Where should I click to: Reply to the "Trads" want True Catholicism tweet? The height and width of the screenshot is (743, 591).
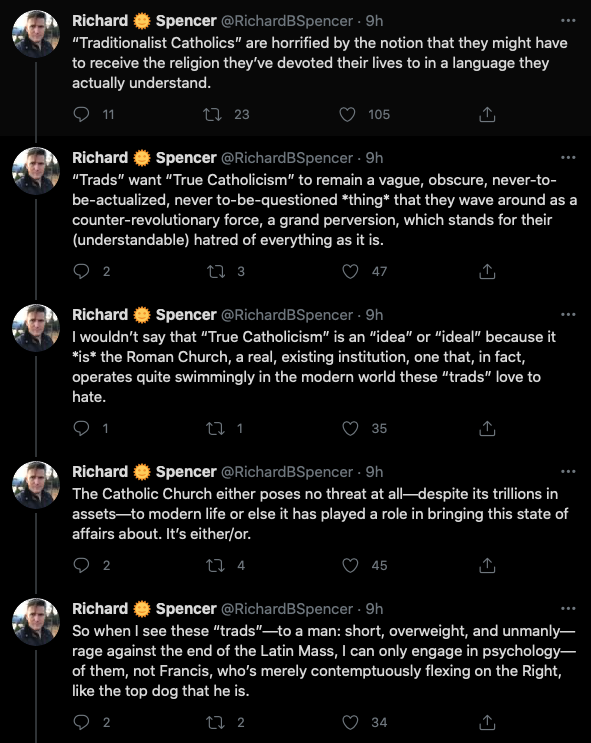point(82,271)
